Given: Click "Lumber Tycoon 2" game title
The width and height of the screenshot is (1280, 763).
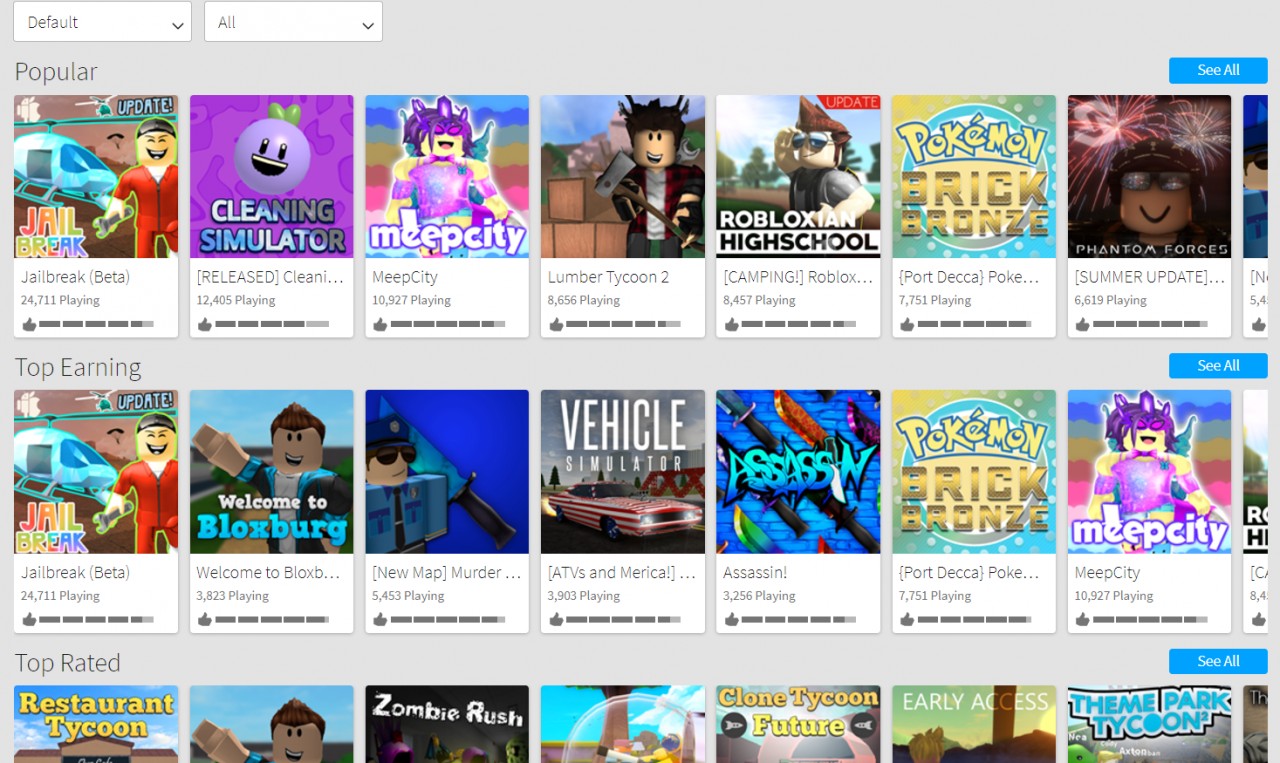Looking at the screenshot, I should click(608, 277).
